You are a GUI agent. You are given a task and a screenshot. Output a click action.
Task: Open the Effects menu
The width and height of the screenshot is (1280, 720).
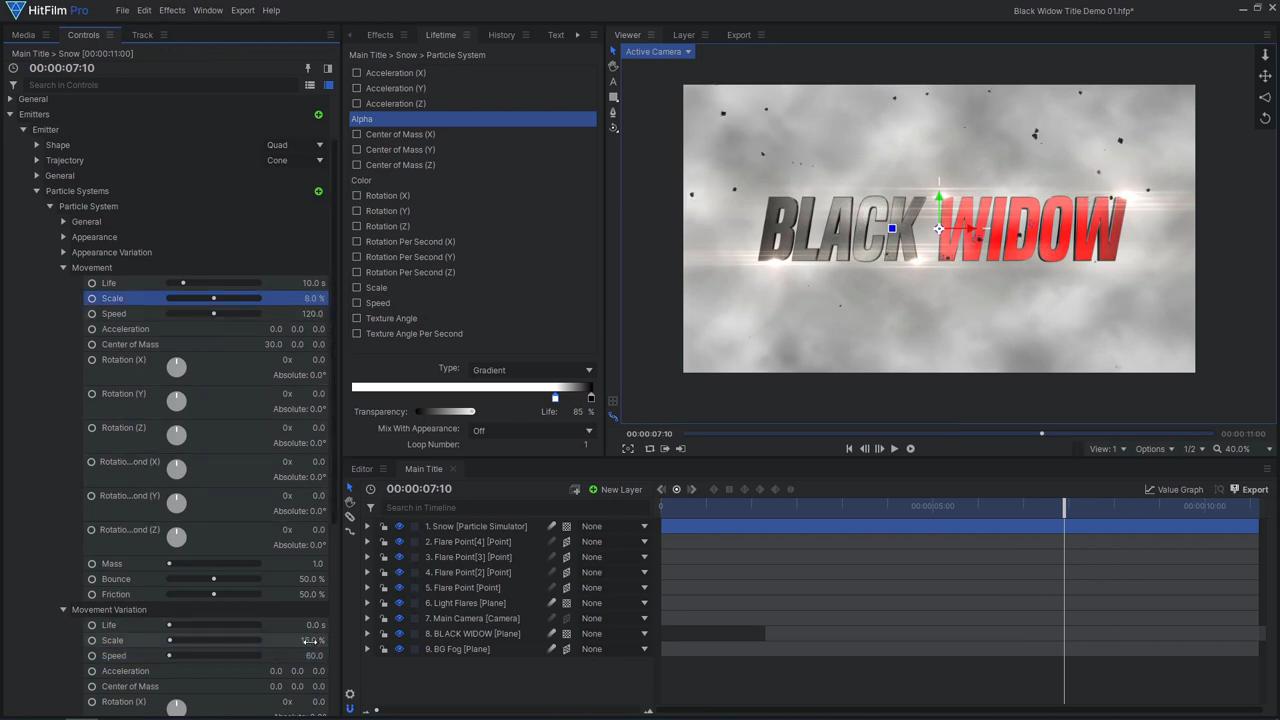coord(172,10)
